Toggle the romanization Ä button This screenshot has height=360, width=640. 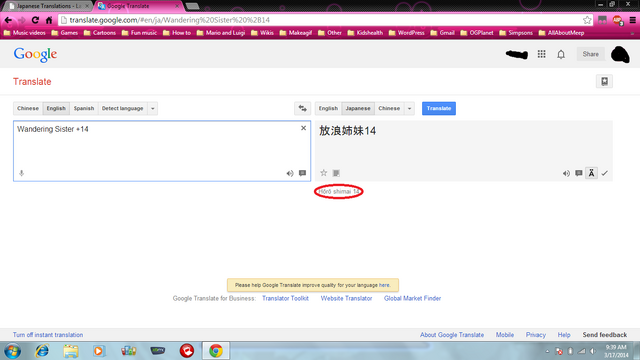pos(591,173)
